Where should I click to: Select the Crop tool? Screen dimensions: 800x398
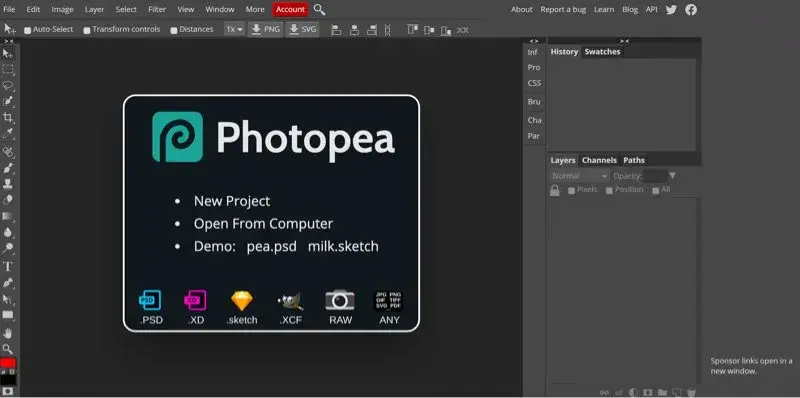point(8,118)
